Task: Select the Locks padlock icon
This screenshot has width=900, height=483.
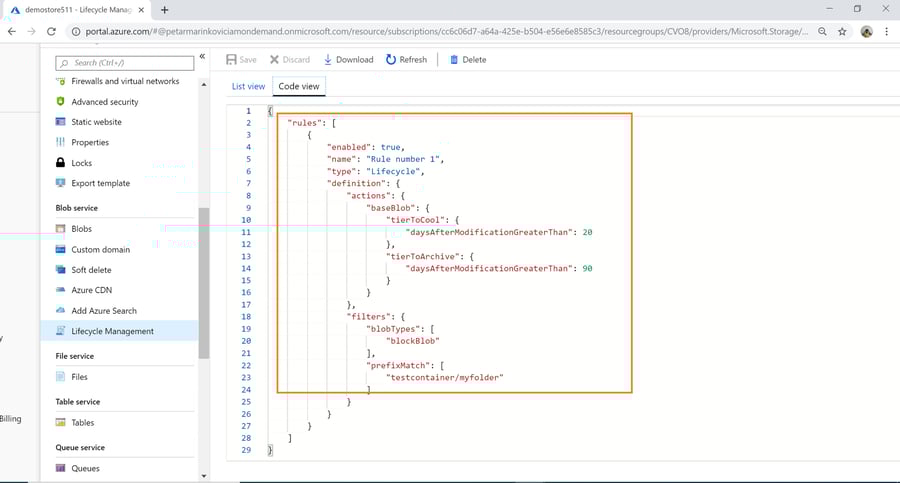Action: (61, 163)
